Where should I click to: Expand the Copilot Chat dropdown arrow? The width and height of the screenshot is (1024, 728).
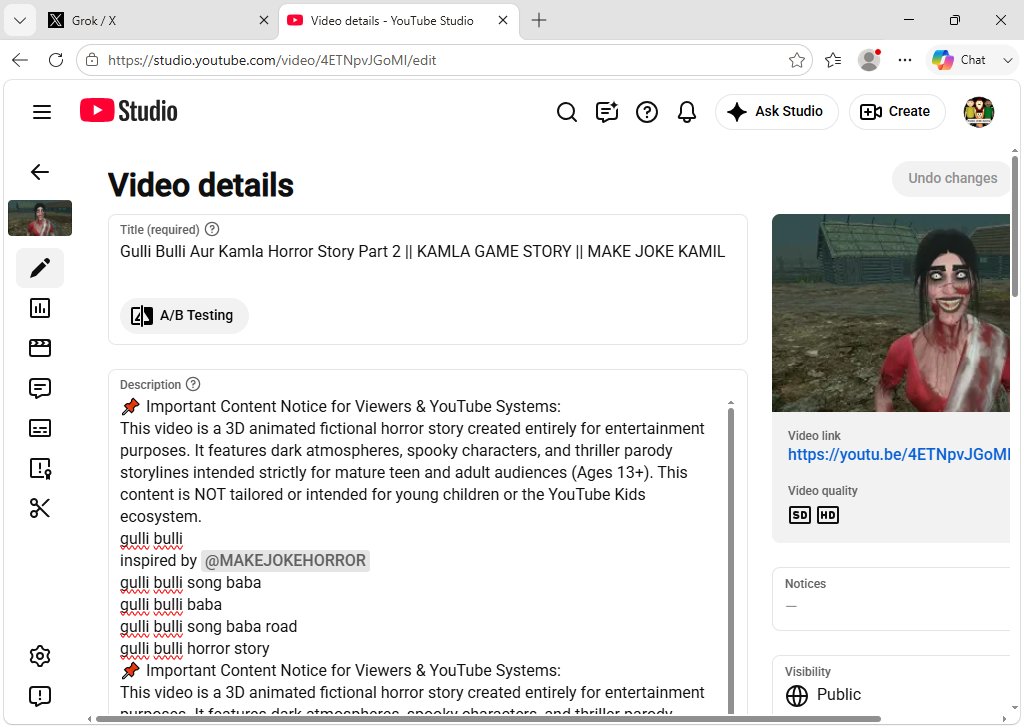pos(1008,61)
